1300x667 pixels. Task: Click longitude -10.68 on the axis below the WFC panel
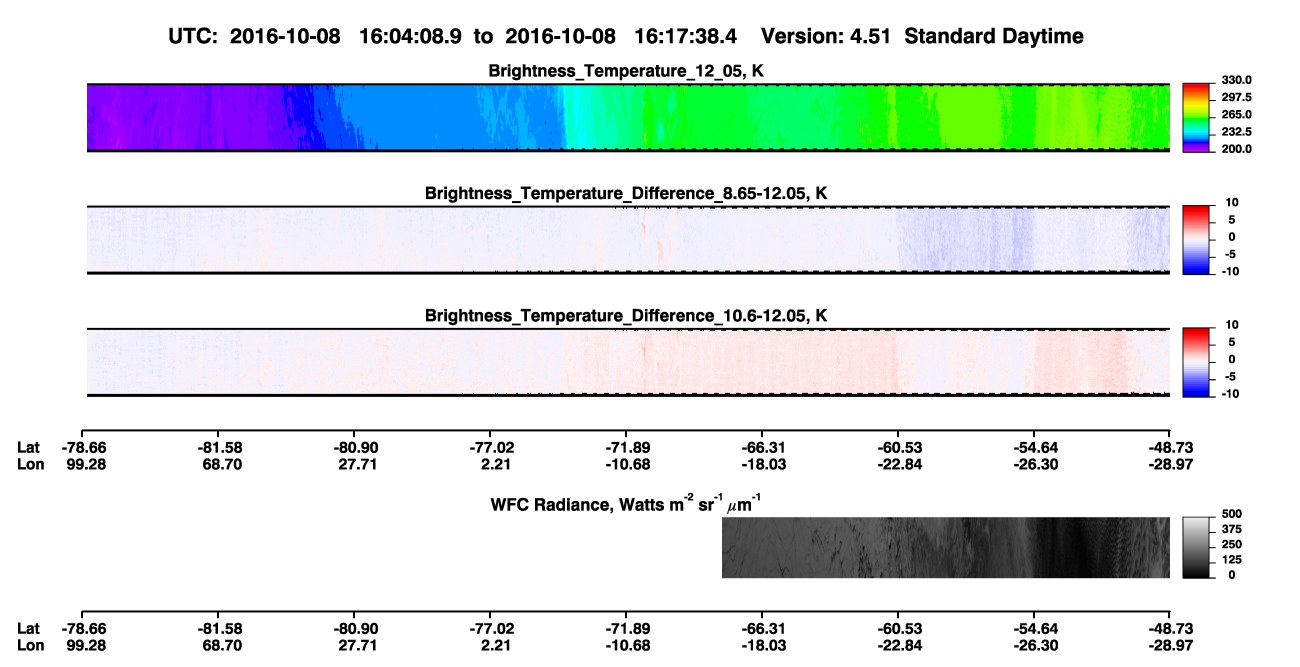628,645
